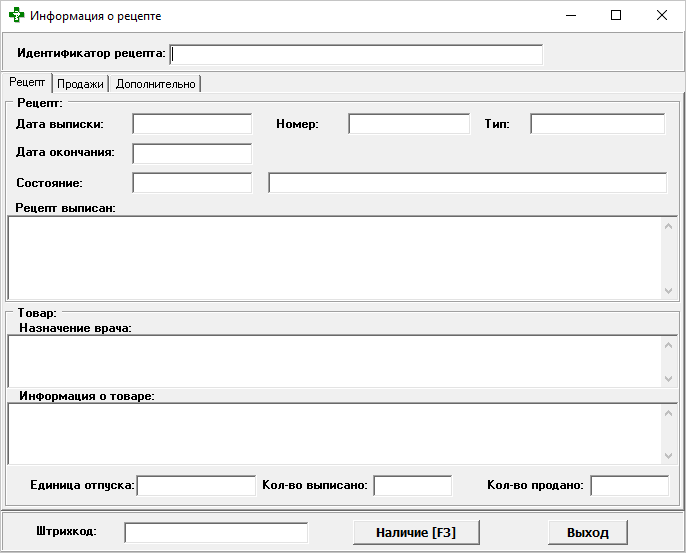Screen dimensions: 686x553
Task: Select the Рецепт tab
Action: pyautogui.click(x=27, y=83)
